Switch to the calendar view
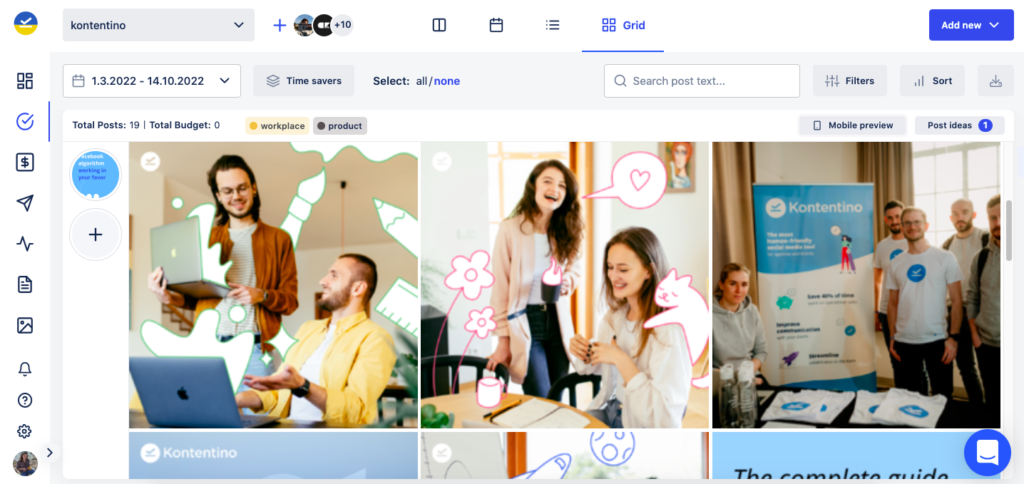1024x484 pixels. [496, 25]
